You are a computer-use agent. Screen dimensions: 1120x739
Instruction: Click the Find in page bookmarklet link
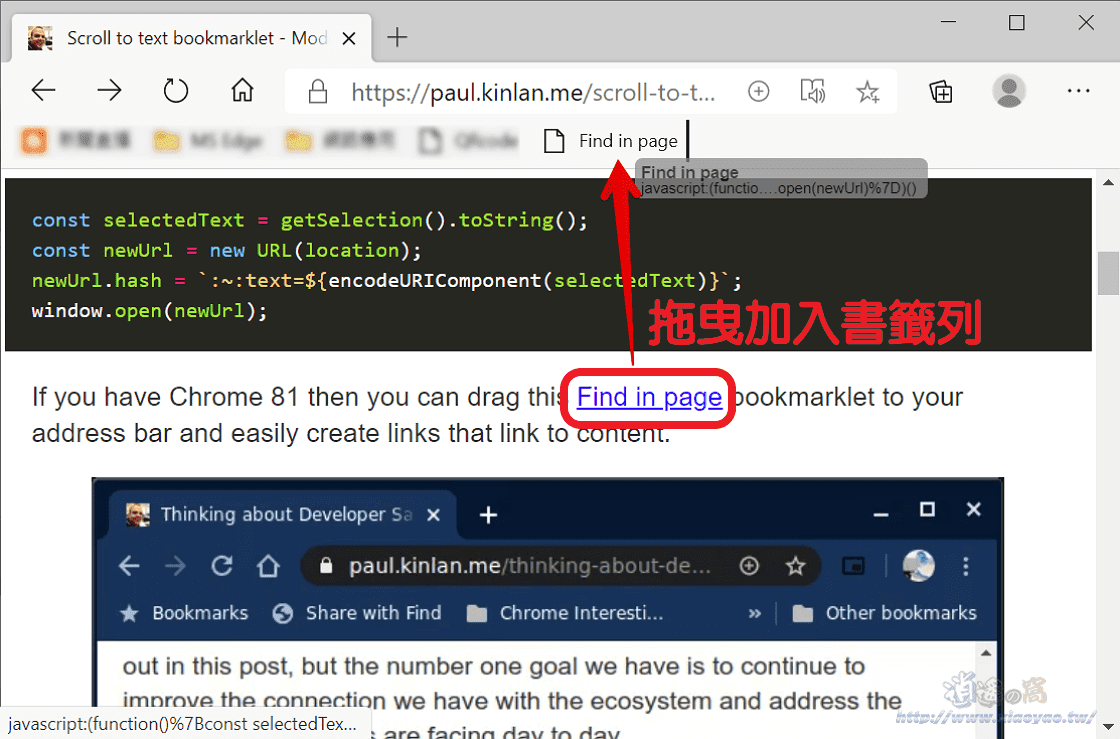point(649,397)
